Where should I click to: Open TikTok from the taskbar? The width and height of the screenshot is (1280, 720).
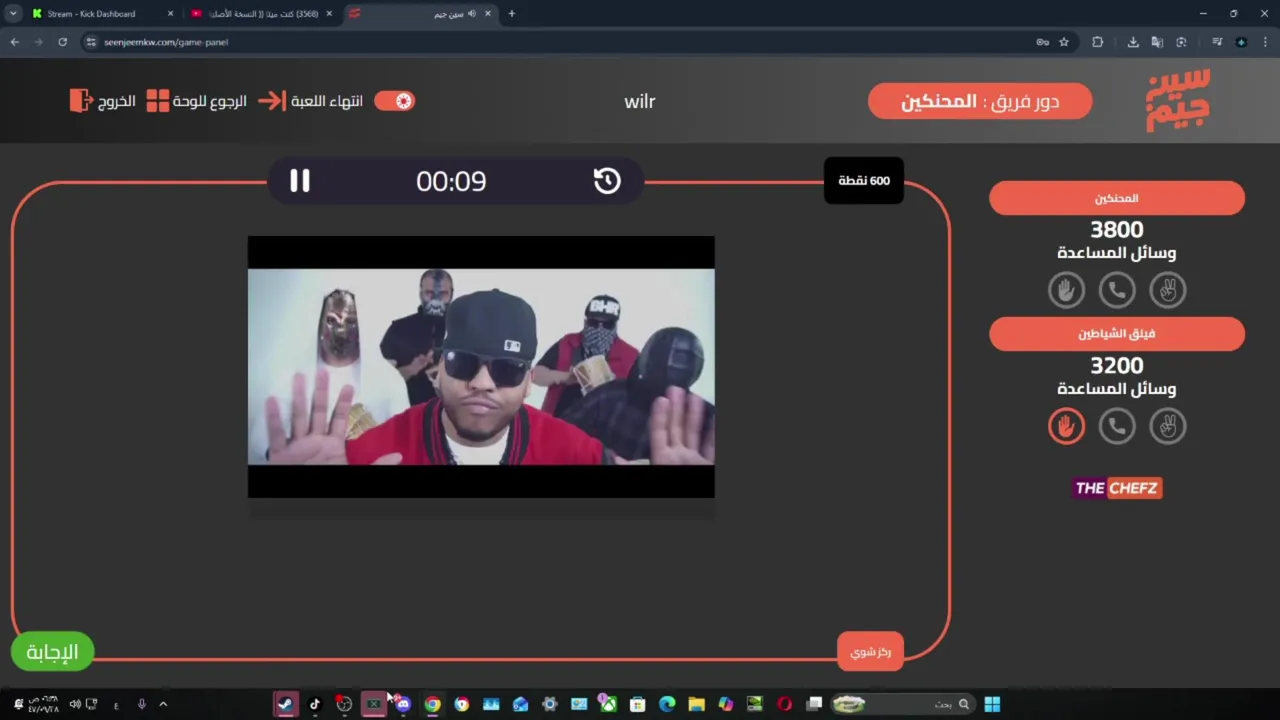click(x=315, y=704)
